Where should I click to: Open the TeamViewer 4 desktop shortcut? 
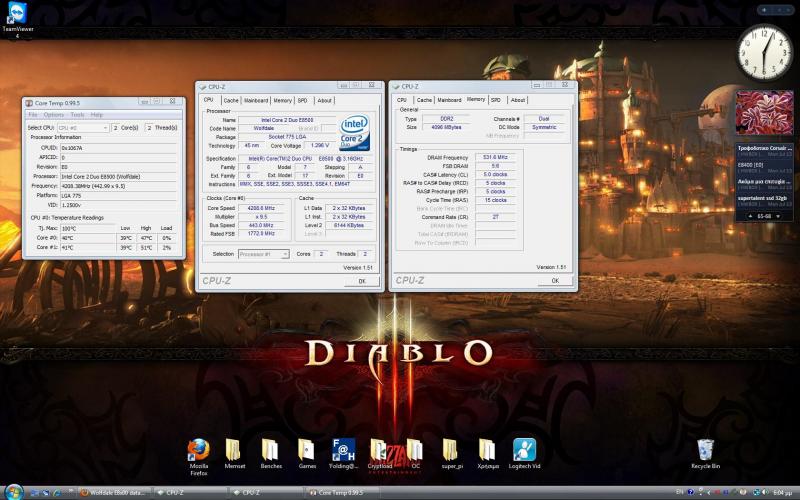(17, 19)
